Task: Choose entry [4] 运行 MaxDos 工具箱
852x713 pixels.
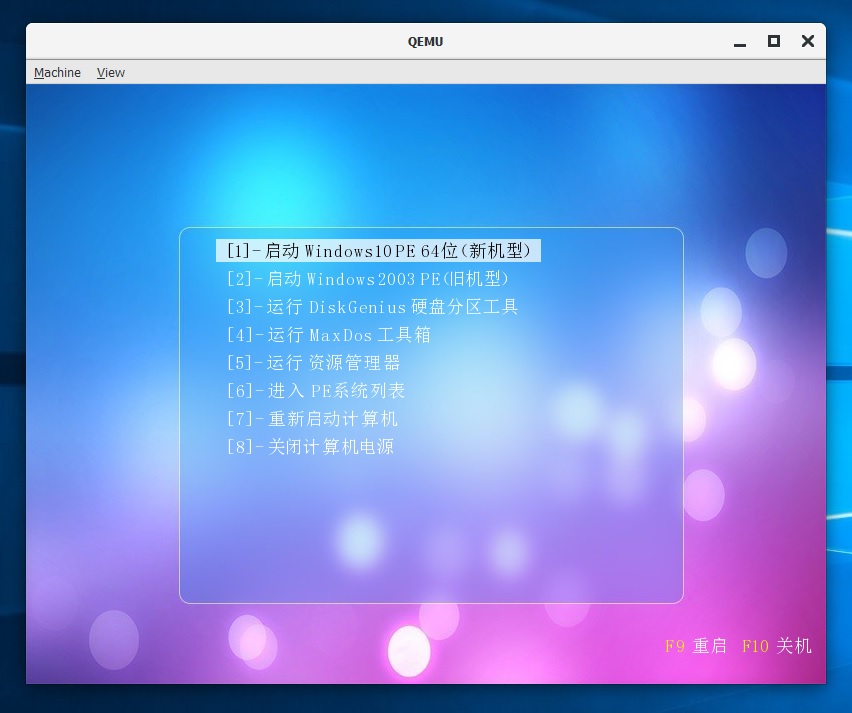Action: coord(329,335)
